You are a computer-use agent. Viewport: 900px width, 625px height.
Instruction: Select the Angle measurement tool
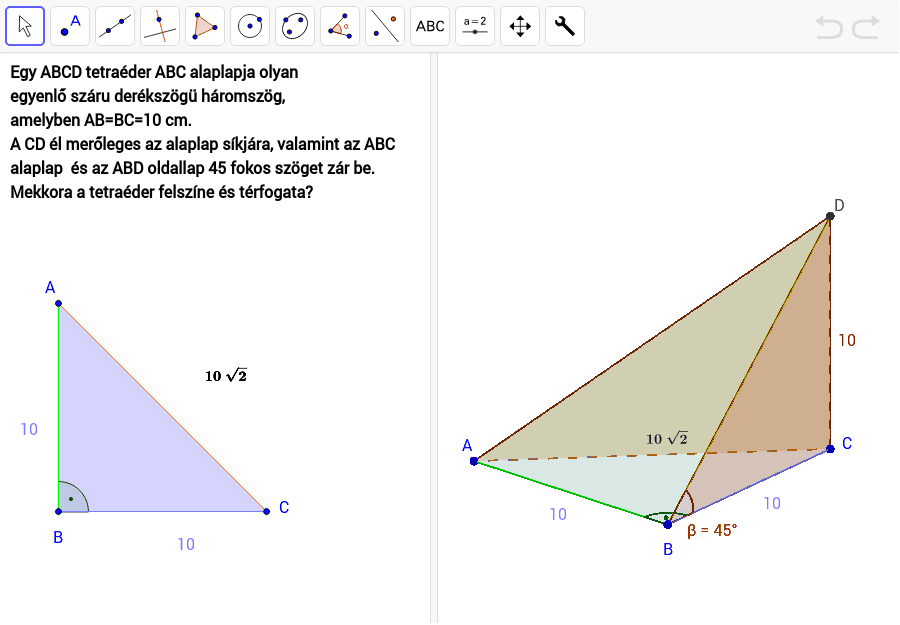click(x=340, y=26)
